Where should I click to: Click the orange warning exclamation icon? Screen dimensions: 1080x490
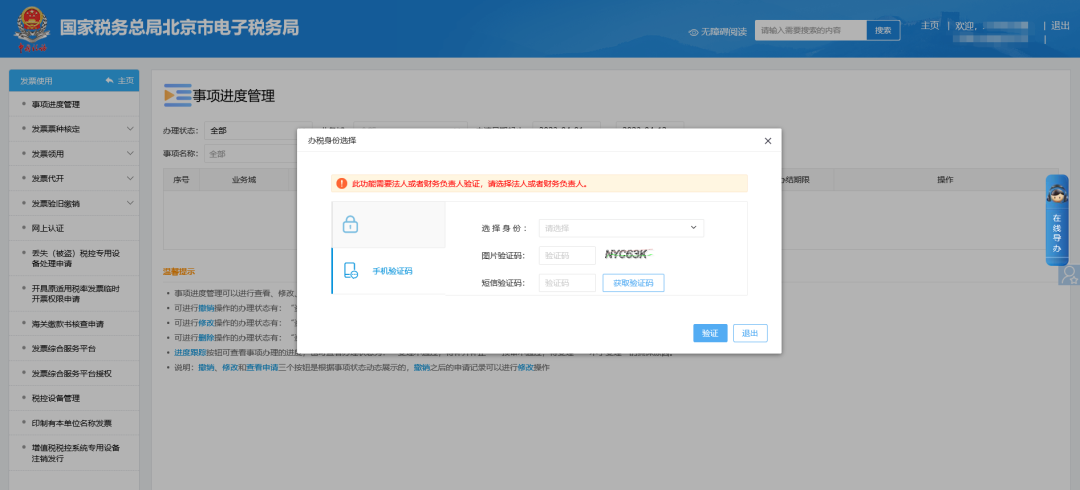click(341, 184)
